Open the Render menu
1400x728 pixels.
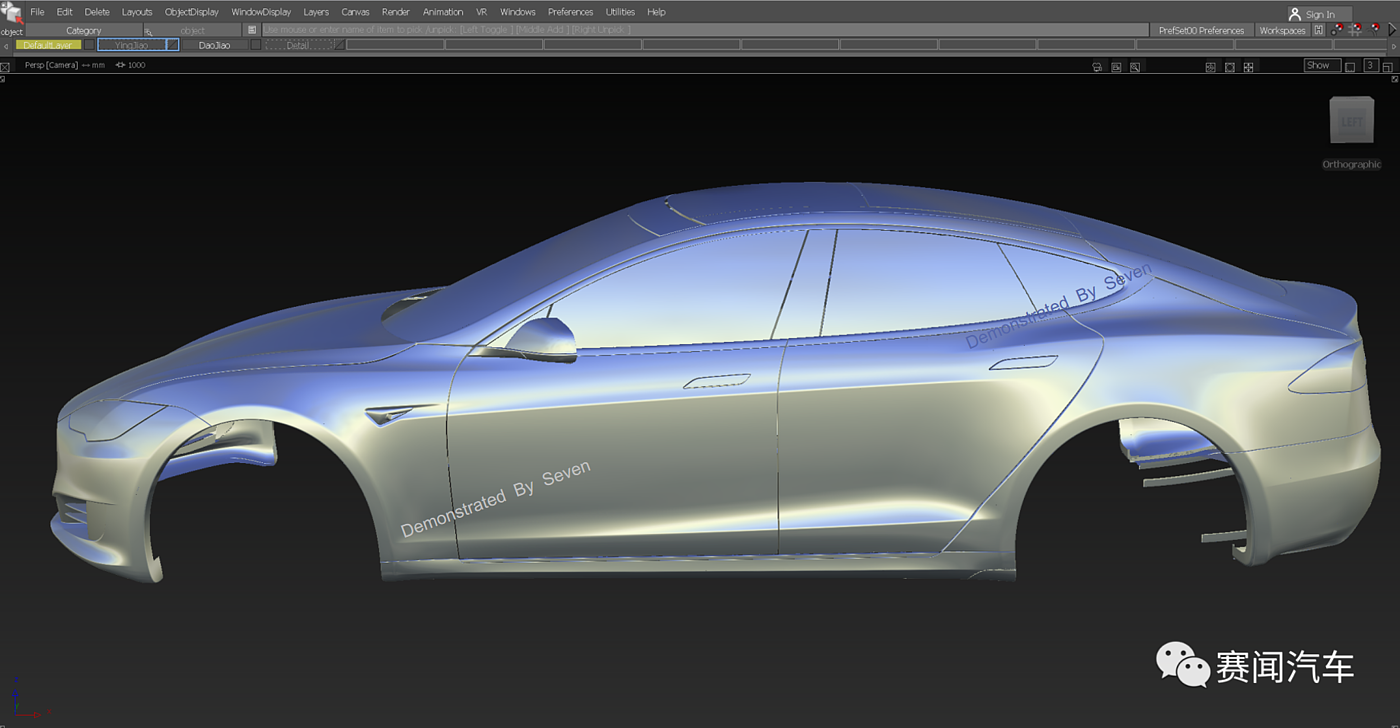pyautogui.click(x=395, y=12)
